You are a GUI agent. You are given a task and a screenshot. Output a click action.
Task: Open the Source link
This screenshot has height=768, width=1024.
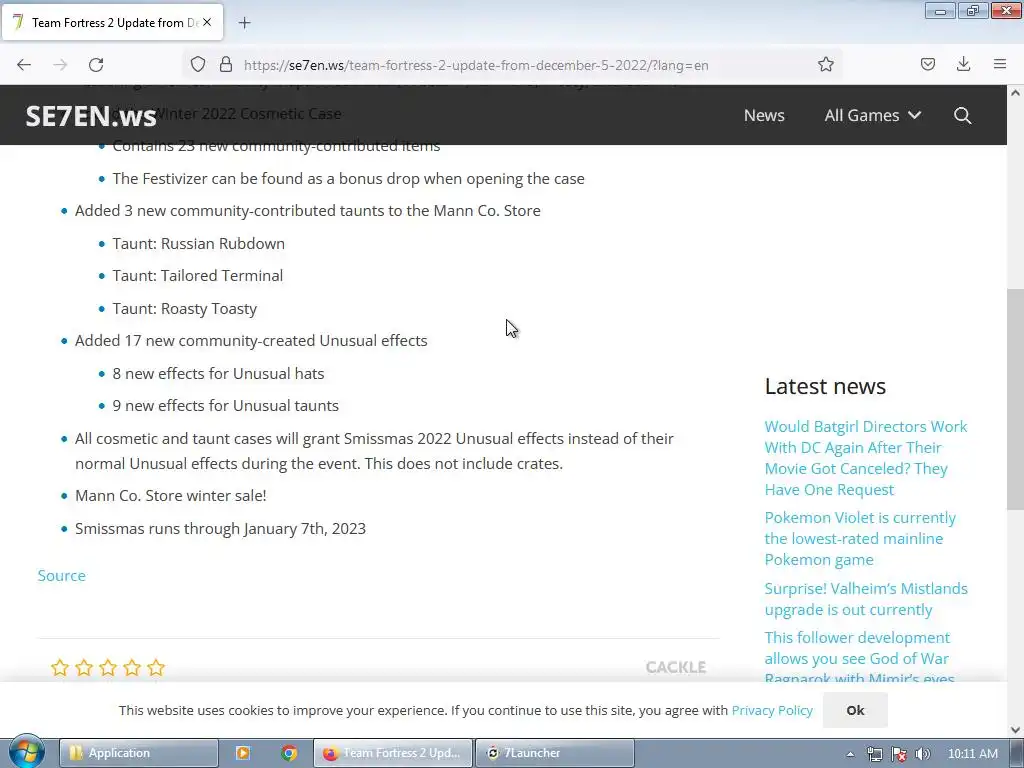coord(61,575)
